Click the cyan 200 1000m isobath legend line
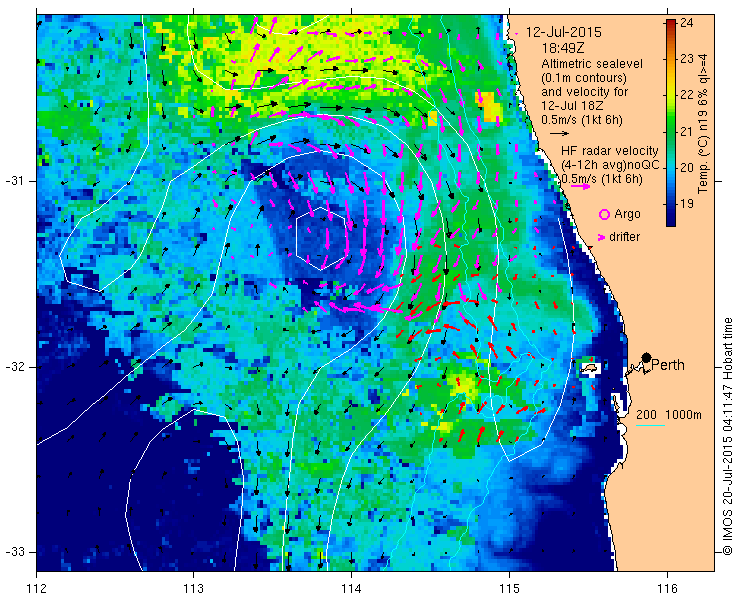Image resolution: width=740 pixels, height=600 pixels. 650,426
